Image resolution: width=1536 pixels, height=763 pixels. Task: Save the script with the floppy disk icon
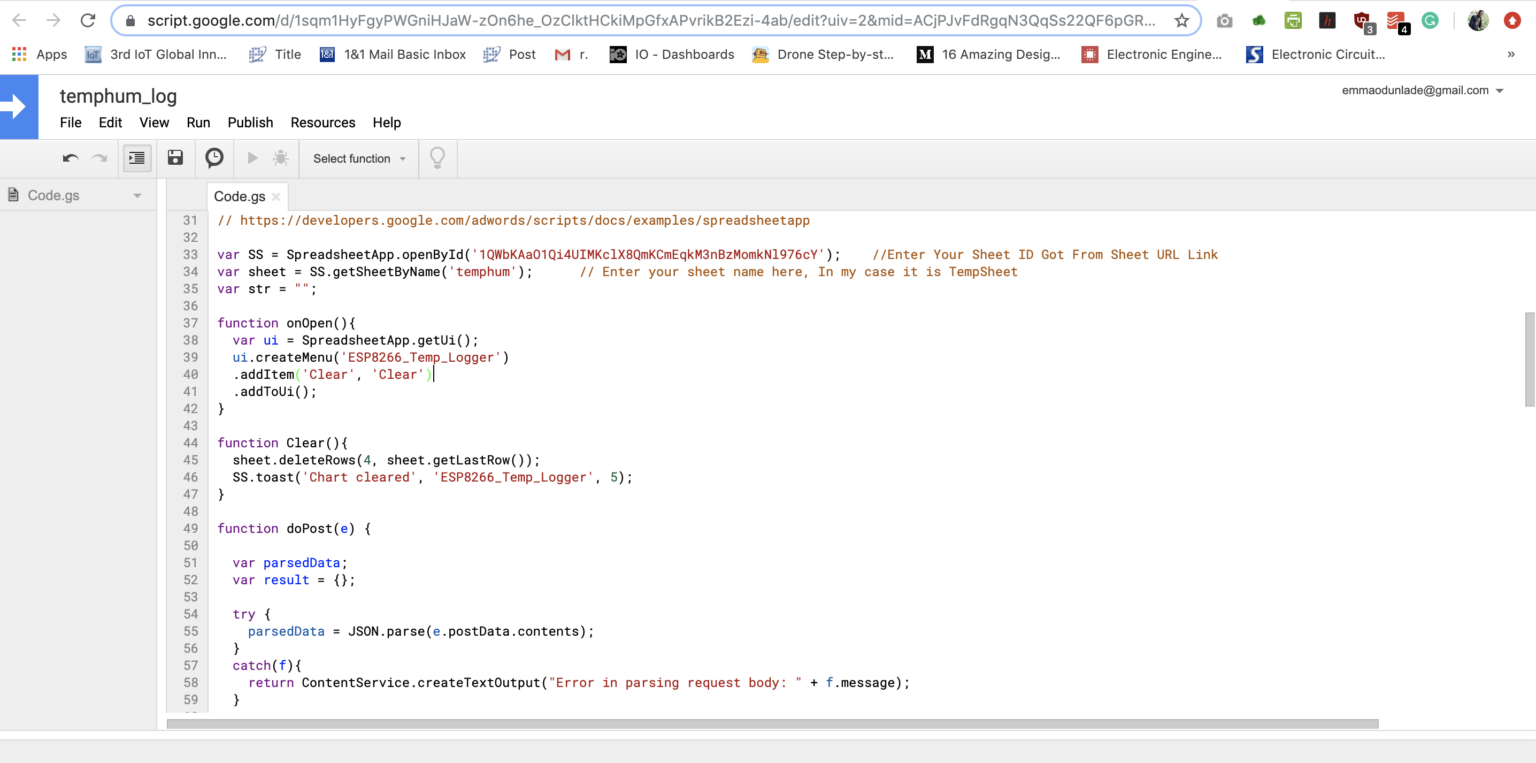pyautogui.click(x=175, y=158)
